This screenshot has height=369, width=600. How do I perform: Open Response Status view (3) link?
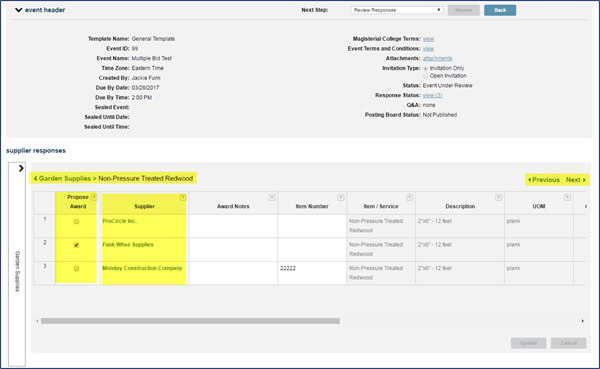(x=432, y=95)
